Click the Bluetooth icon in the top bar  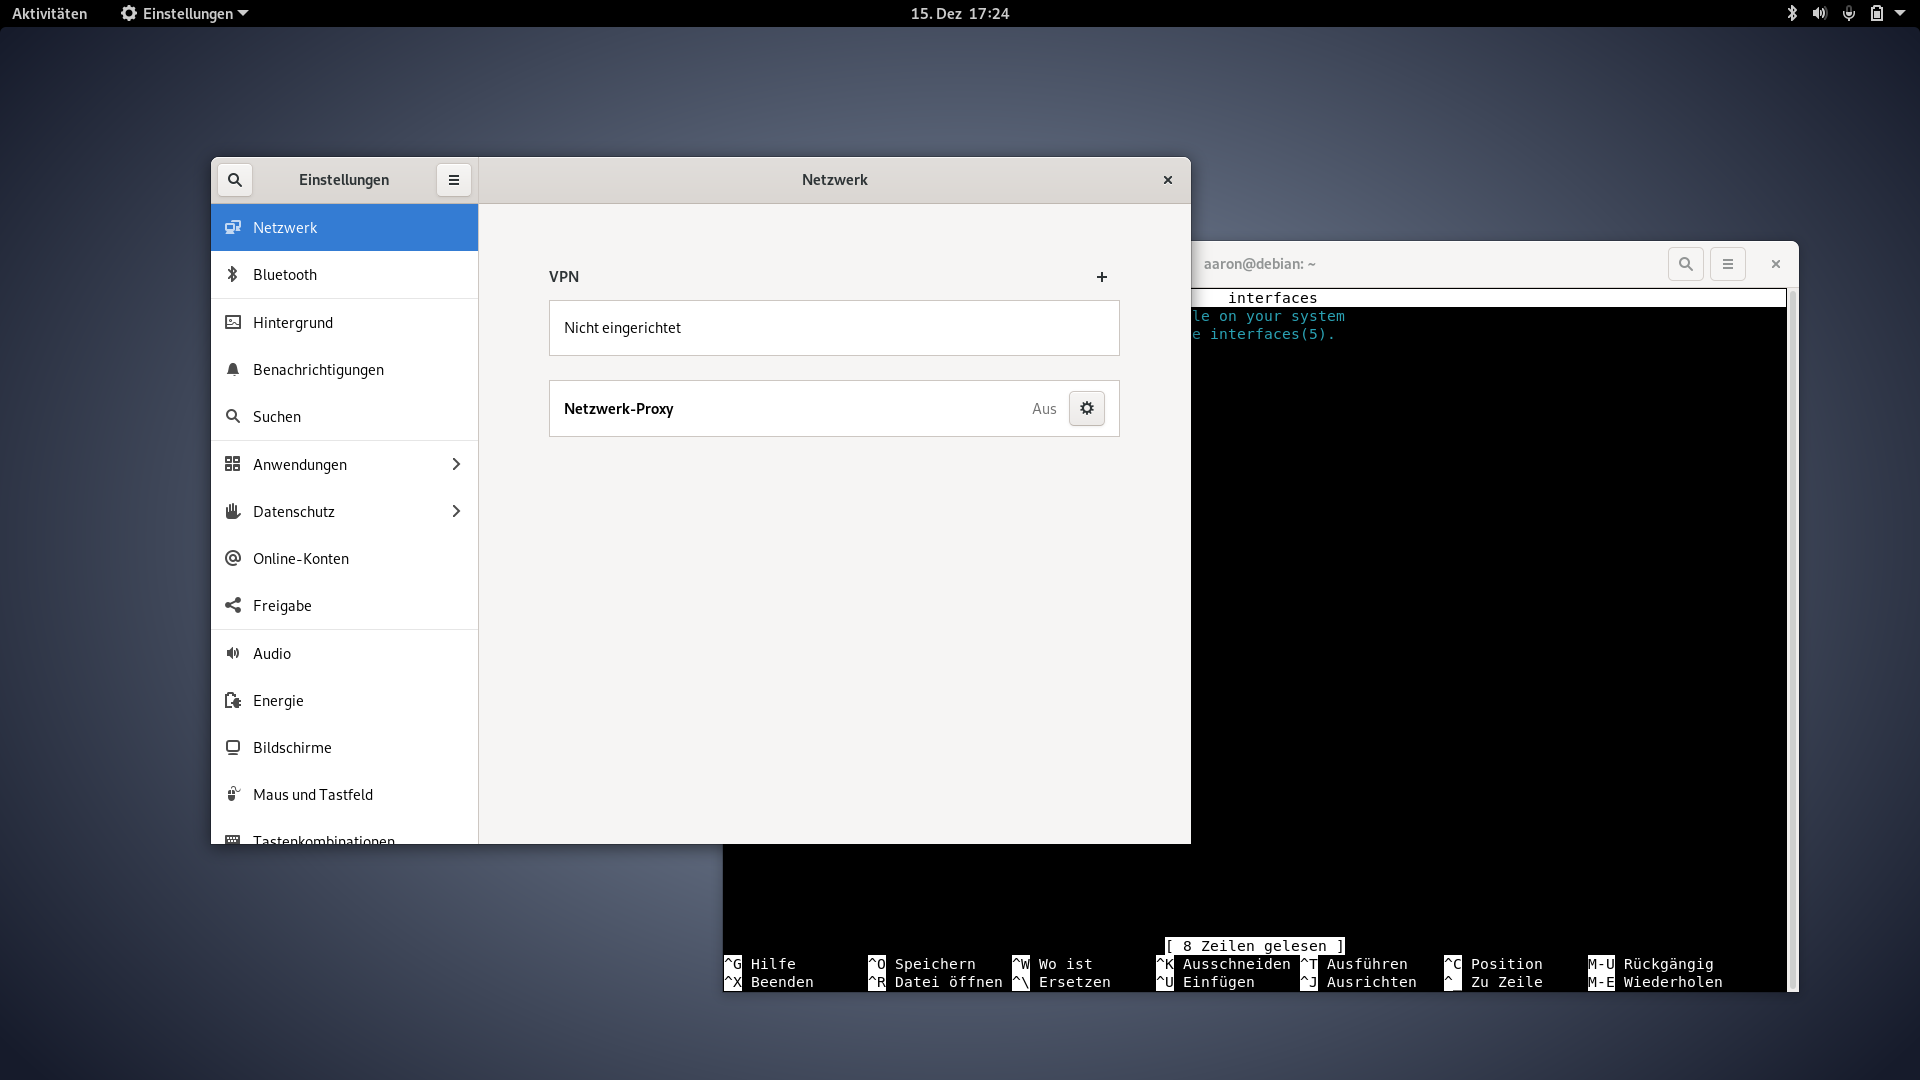1791,13
